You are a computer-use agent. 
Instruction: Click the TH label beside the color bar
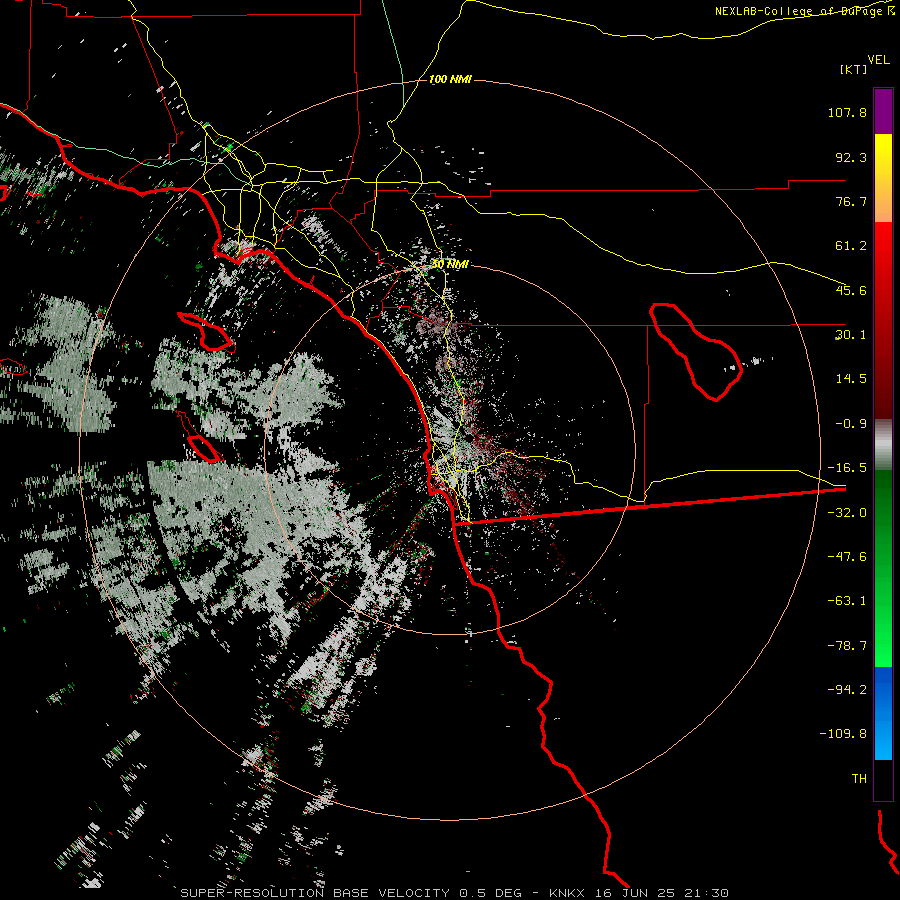pyautogui.click(x=859, y=779)
